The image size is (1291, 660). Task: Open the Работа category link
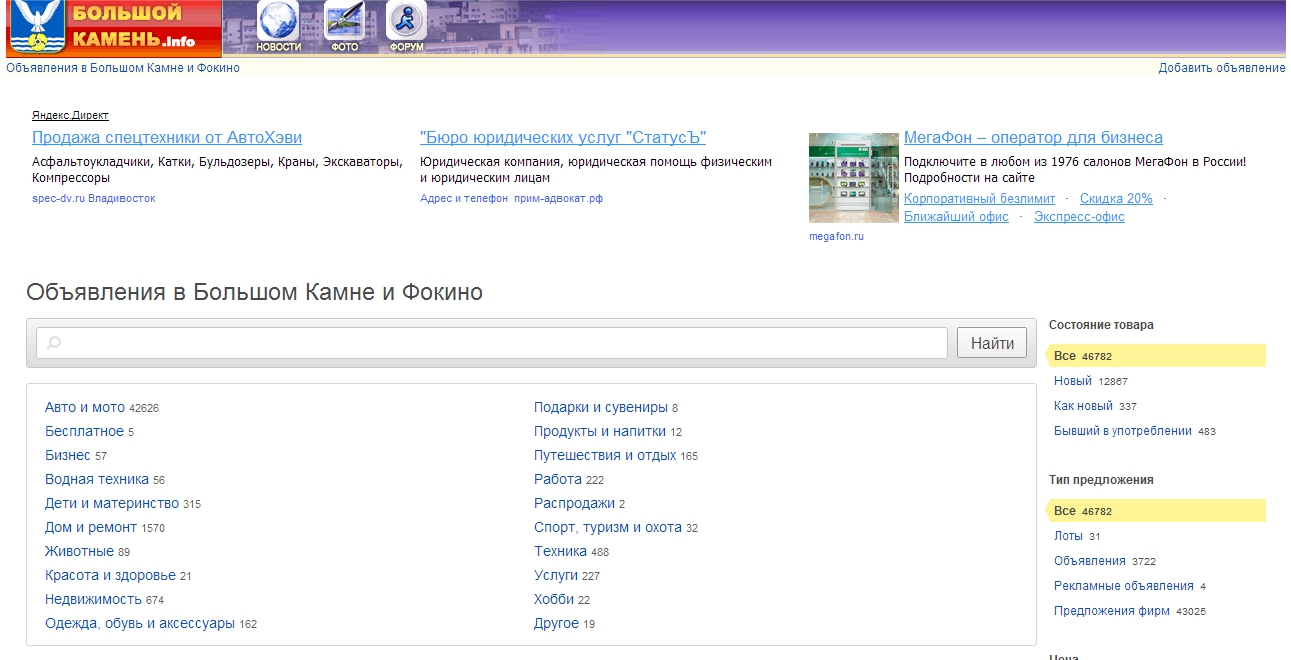[x=557, y=479]
